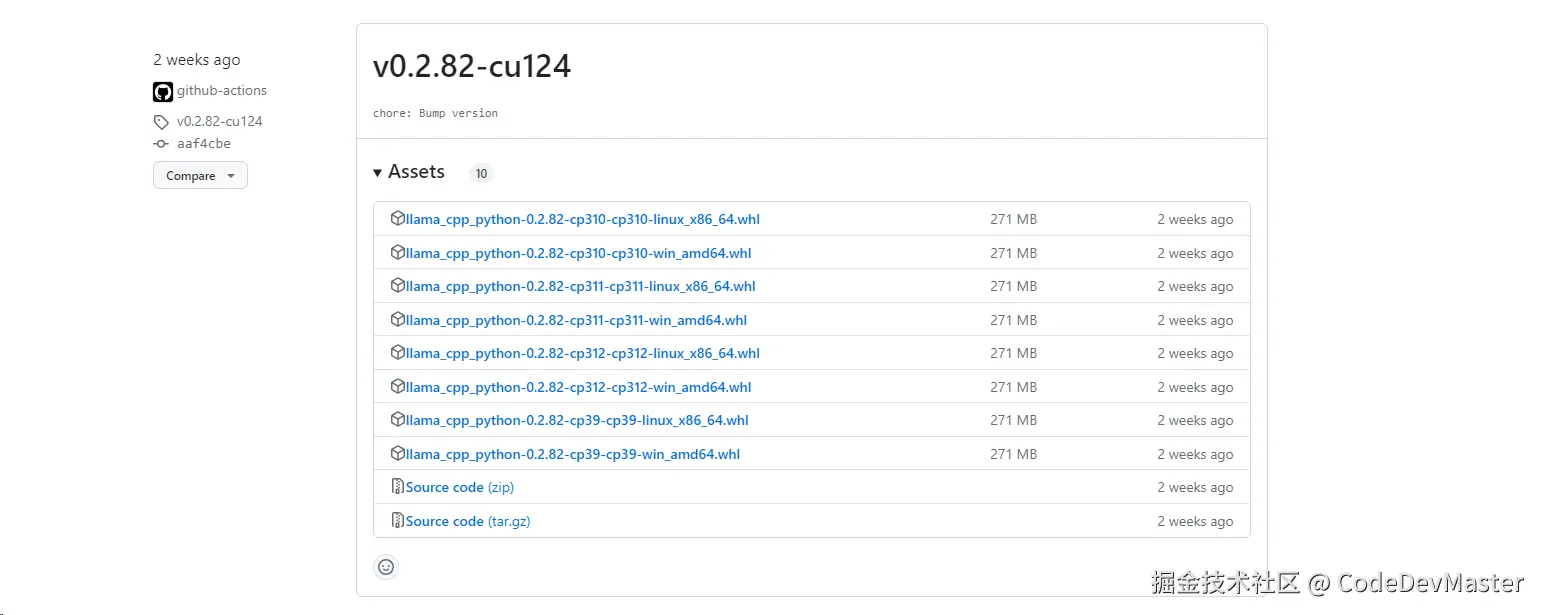This screenshot has height=615, width=1542.
Task: Open the v0.2.82-cu124 tag link in sidebar
Action: (x=219, y=122)
